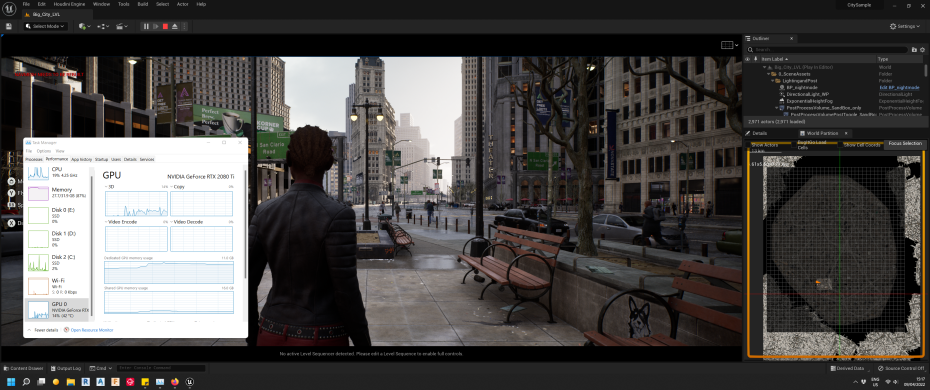Screen dimensions: 930x390
Task: Open the play options three-dot menu
Action: click(185, 26)
